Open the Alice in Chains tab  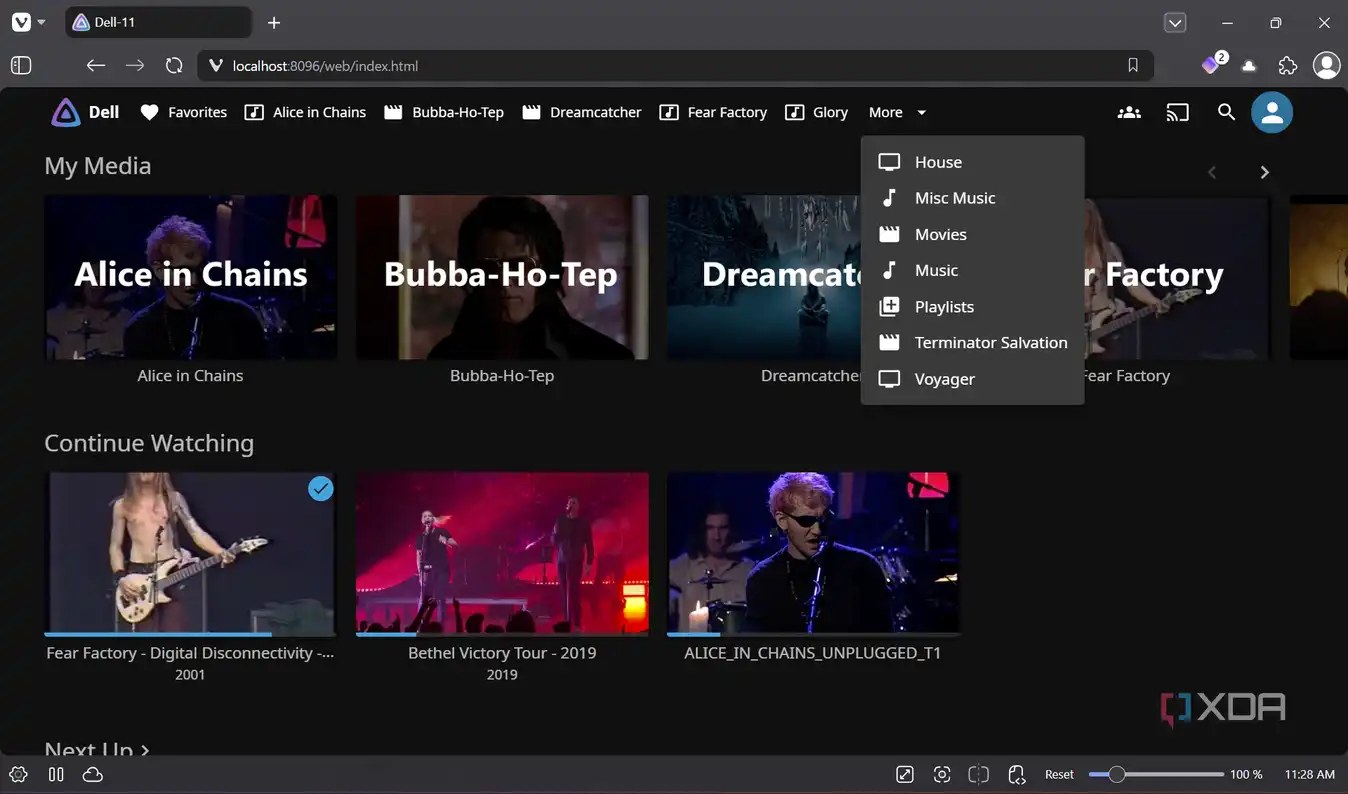click(306, 112)
